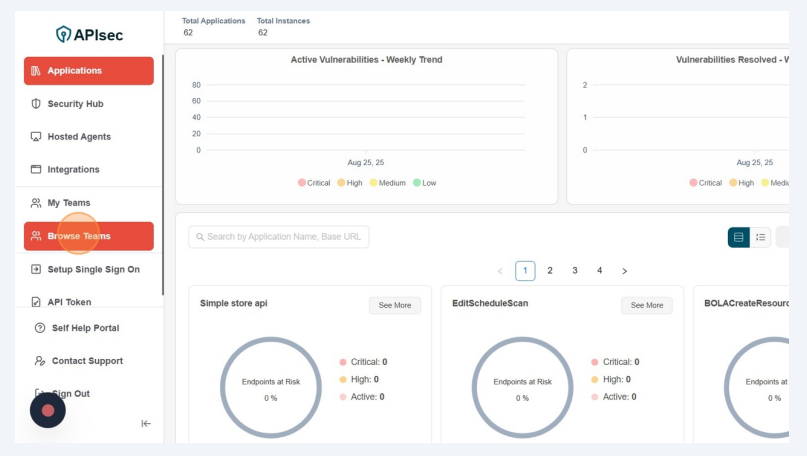Jump to page 3 of applications
Image resolution: width=807 pixels, height=456 pixels.
pos(575,271)
